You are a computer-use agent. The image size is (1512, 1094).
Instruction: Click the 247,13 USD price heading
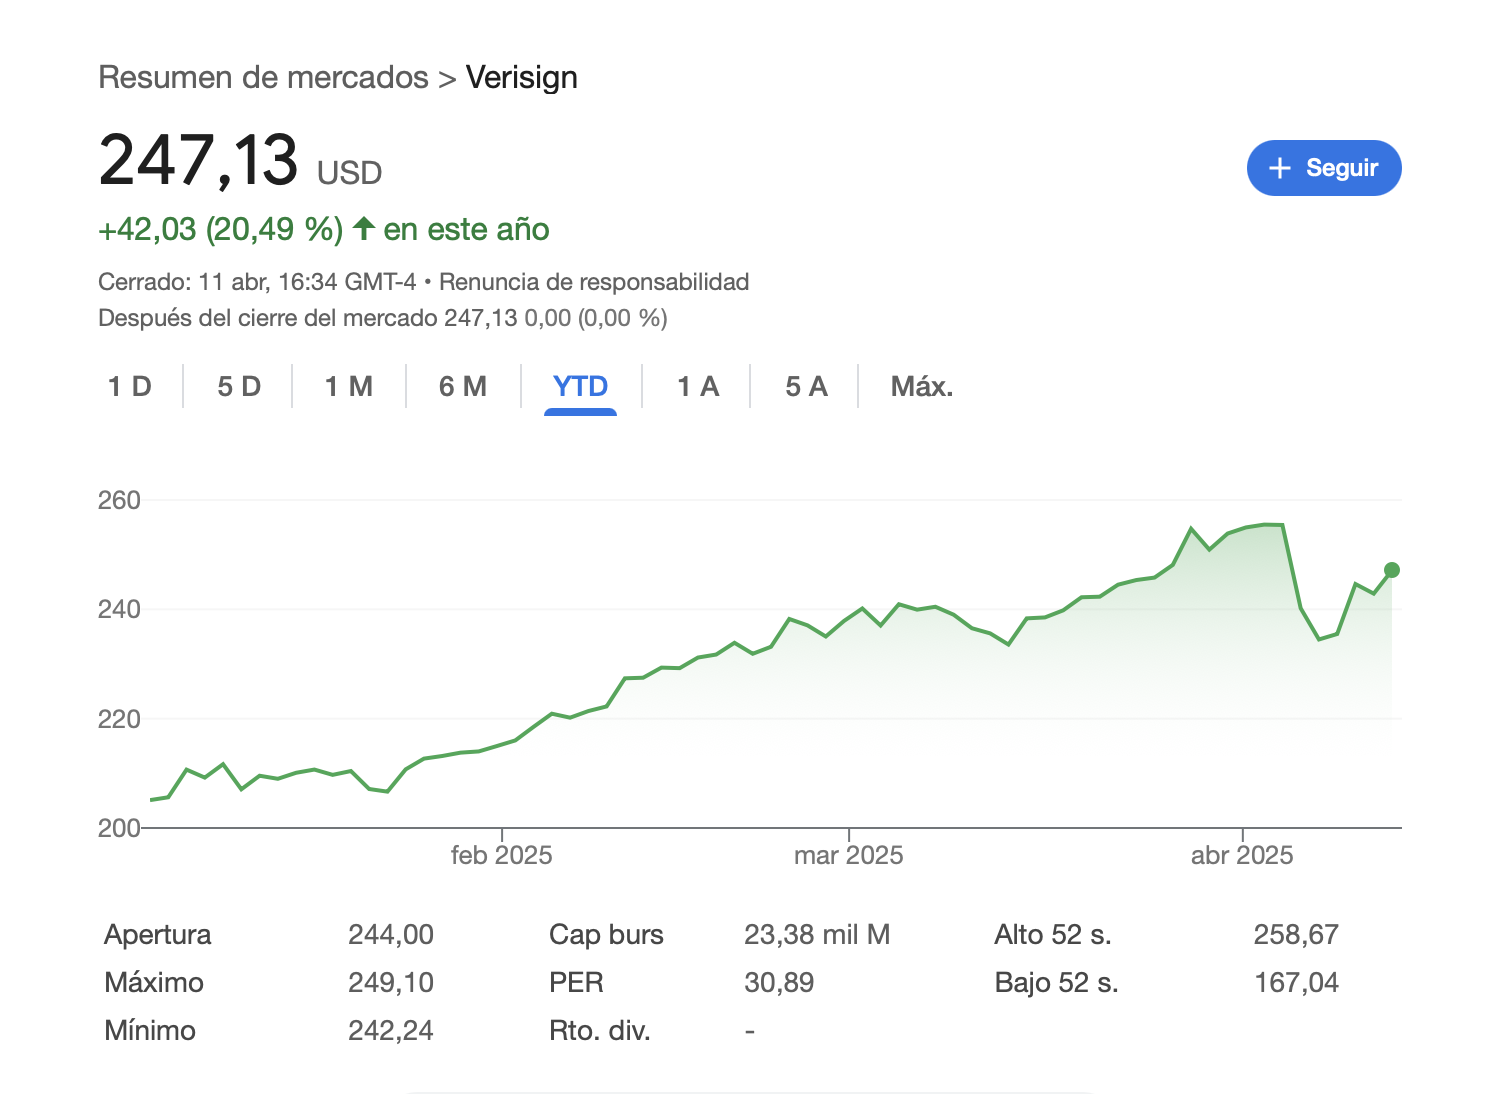tap(240, 161)
